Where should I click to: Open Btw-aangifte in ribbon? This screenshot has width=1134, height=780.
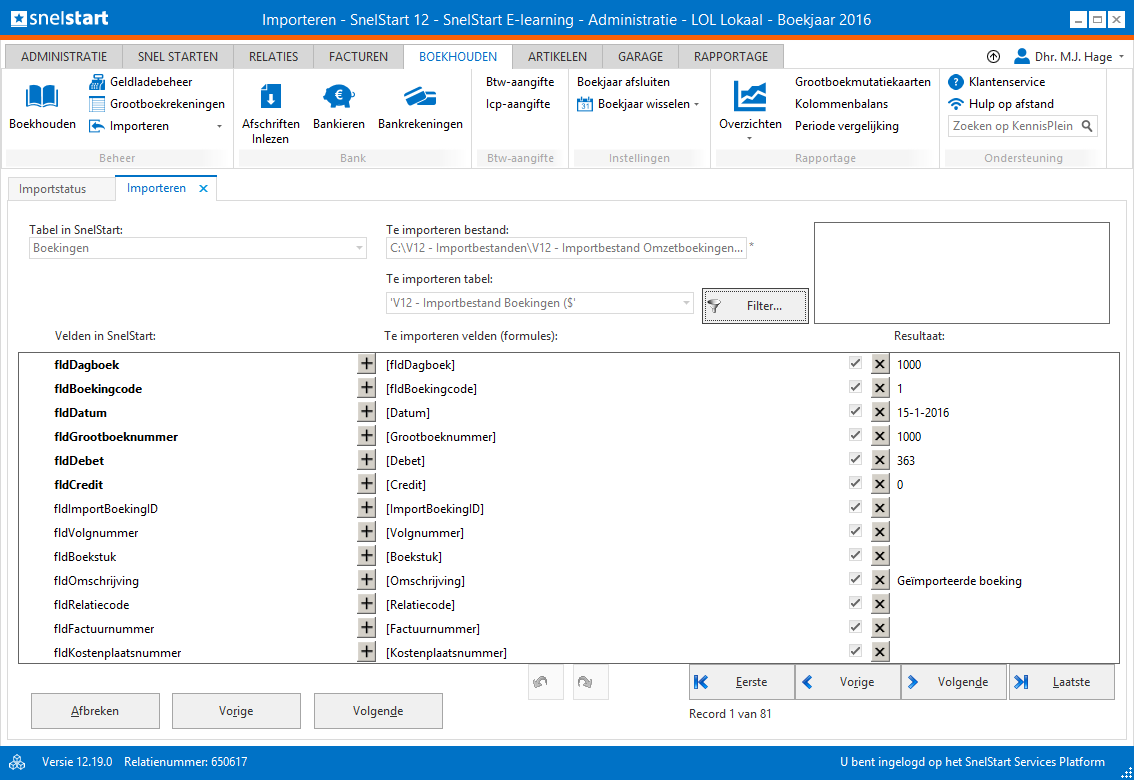click(x=520, y=82)
